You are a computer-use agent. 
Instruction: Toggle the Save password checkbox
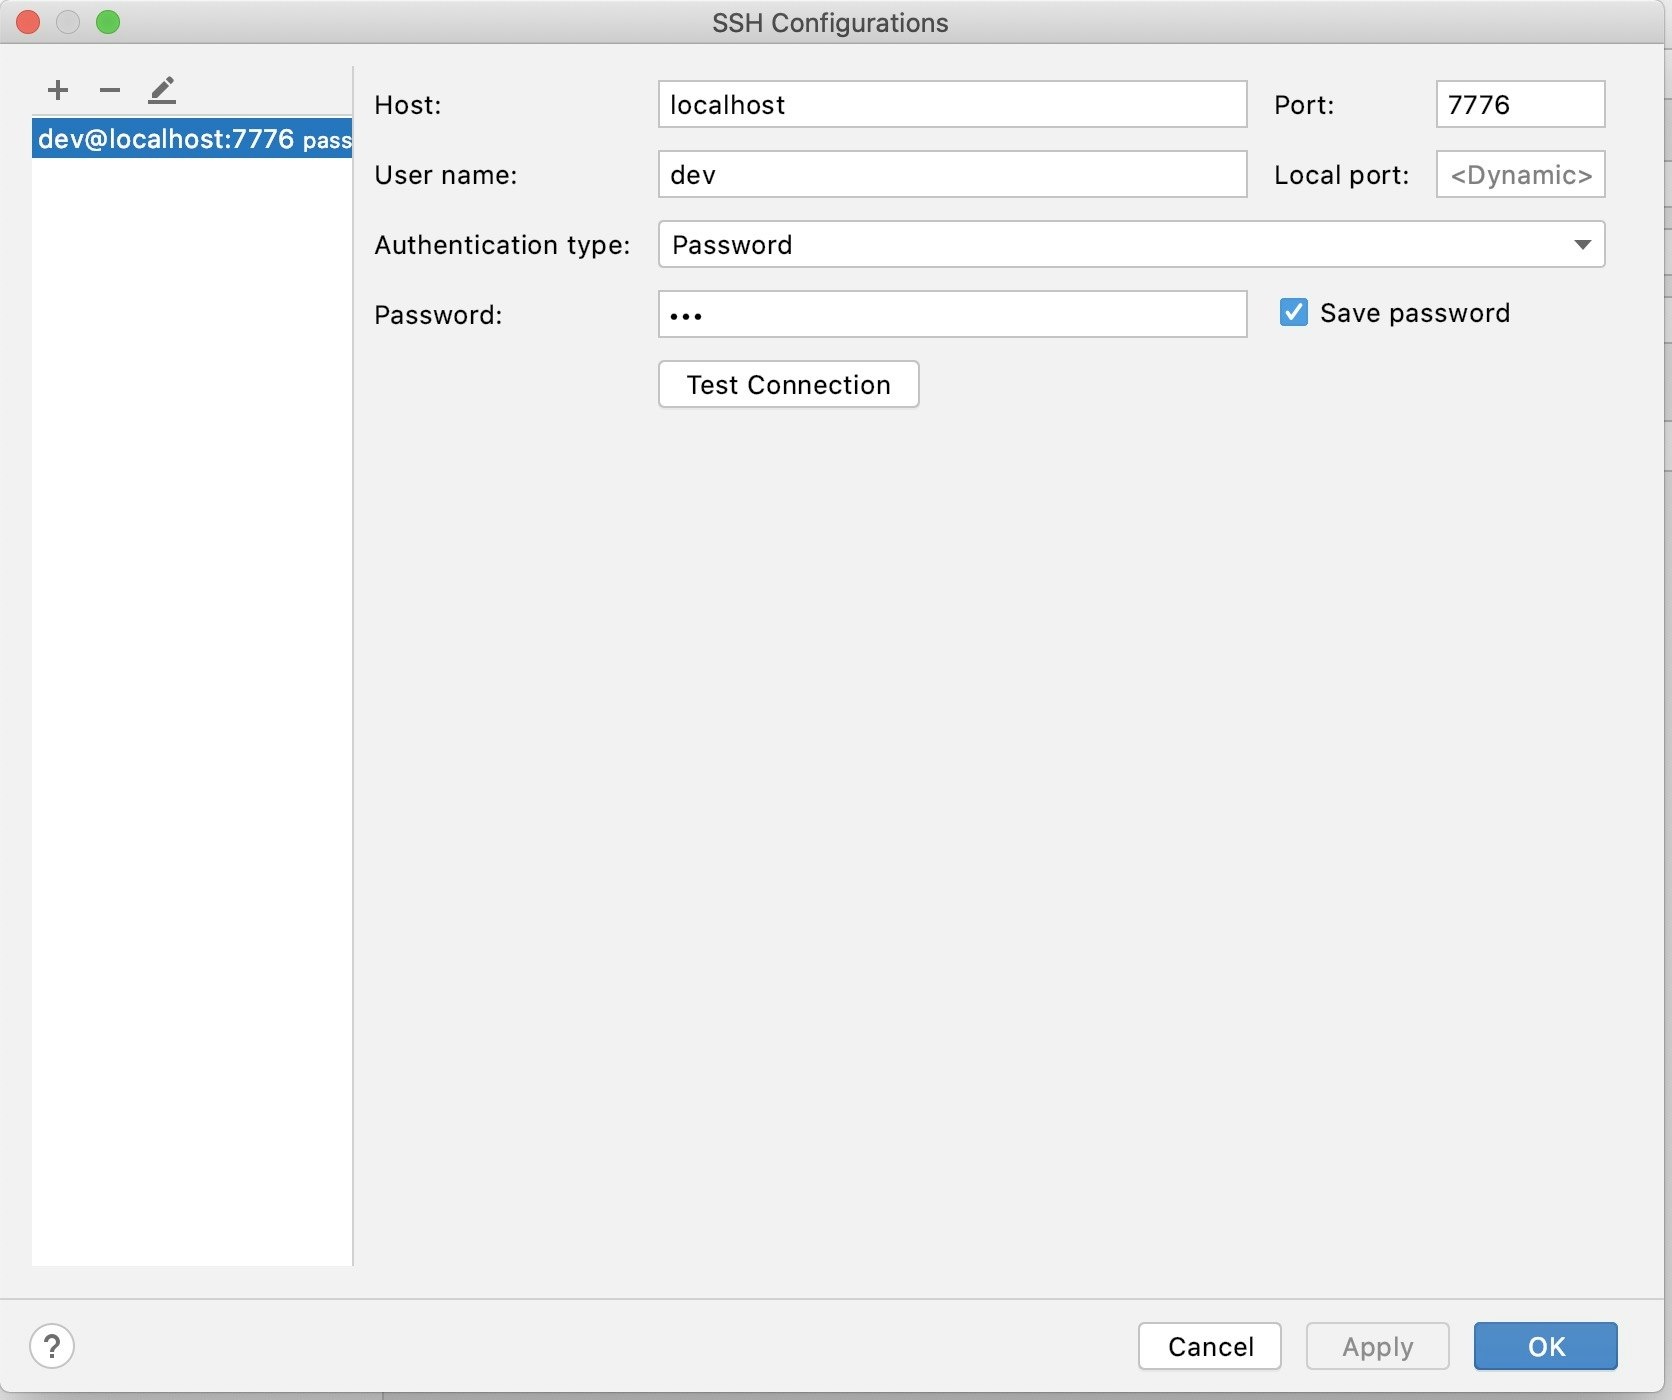click(x=1293, y=312)
